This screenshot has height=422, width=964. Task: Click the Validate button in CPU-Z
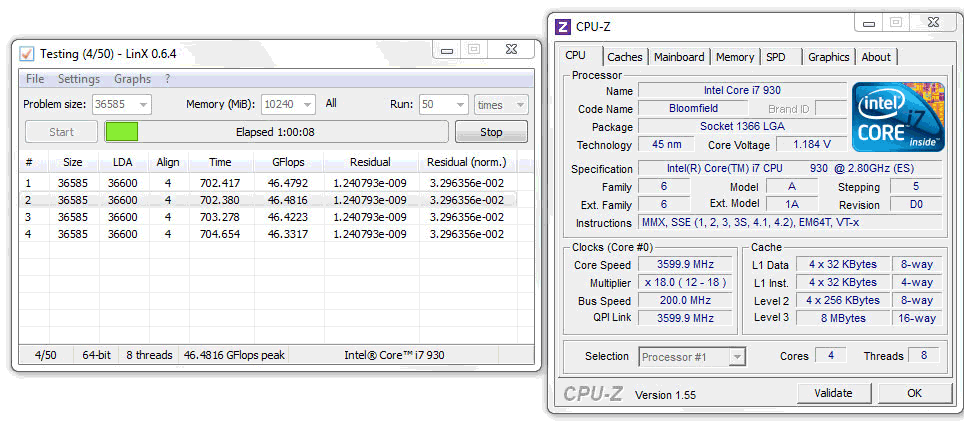[833, 393]
